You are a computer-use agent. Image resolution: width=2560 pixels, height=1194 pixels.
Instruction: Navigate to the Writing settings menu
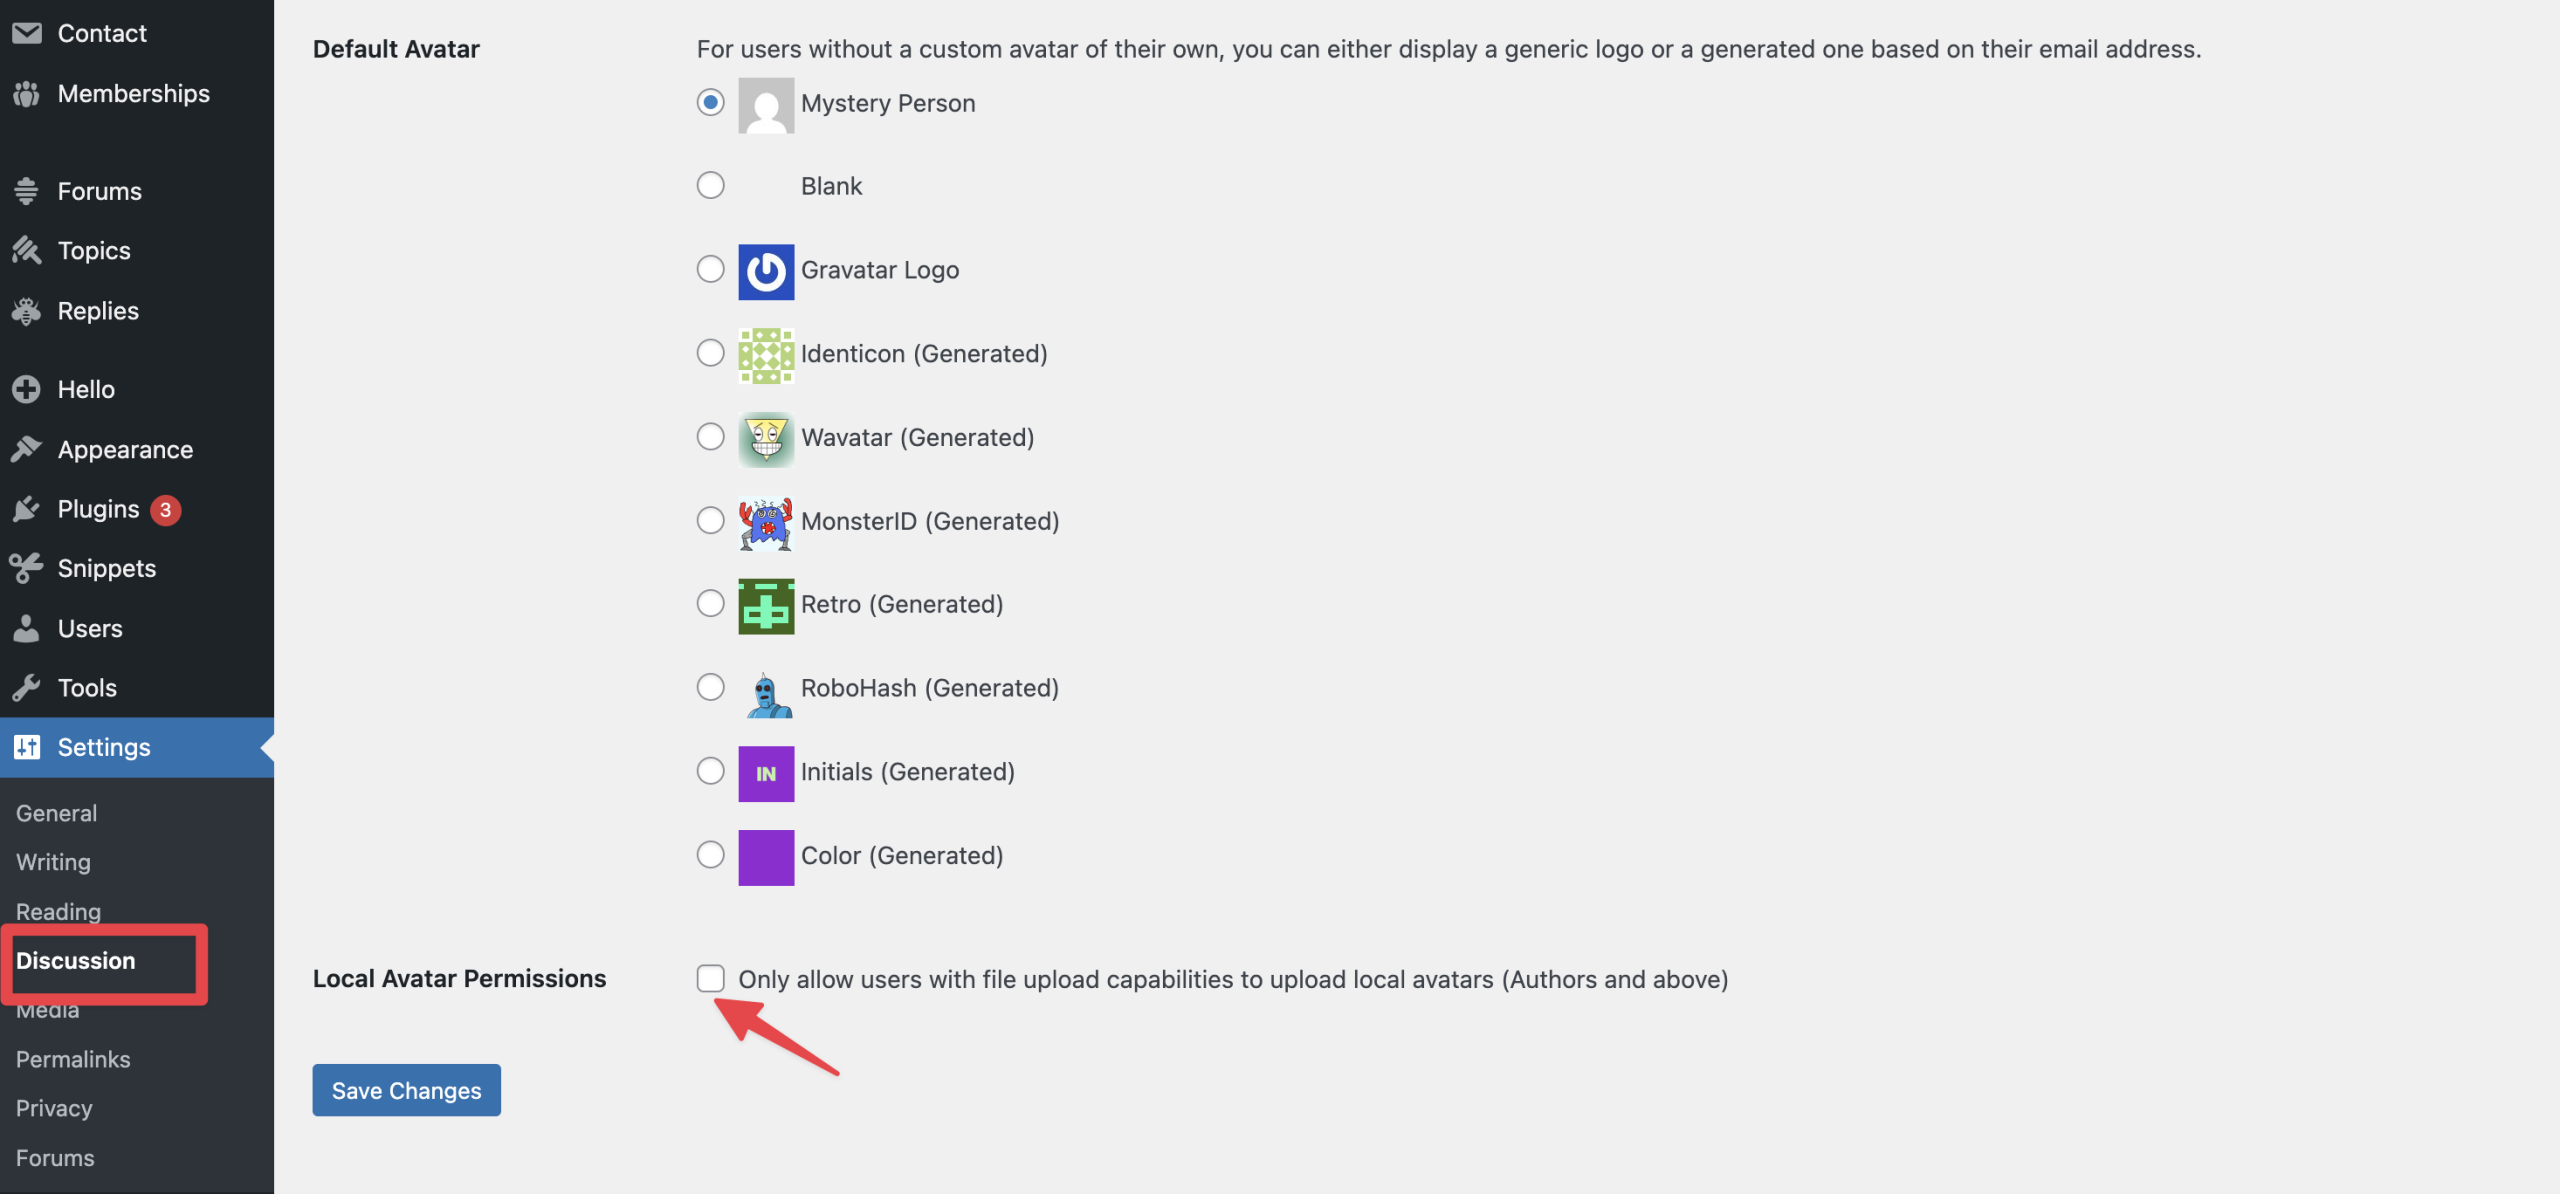coord(52,862)
